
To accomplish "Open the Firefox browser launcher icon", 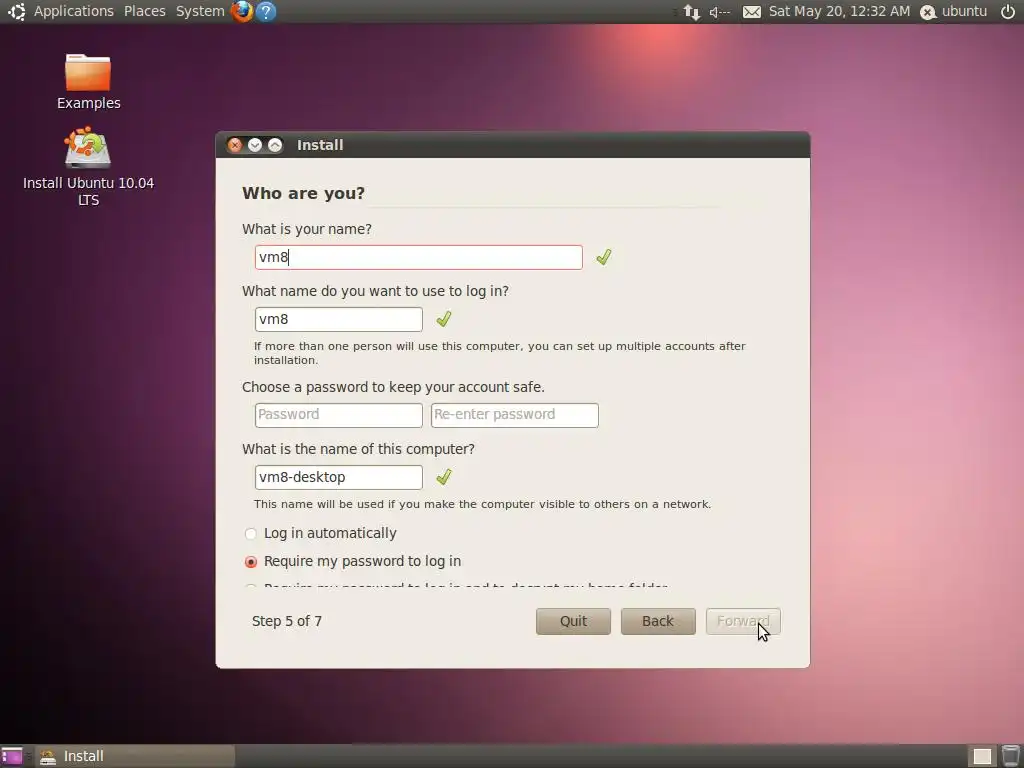I will tap(242, 11).
